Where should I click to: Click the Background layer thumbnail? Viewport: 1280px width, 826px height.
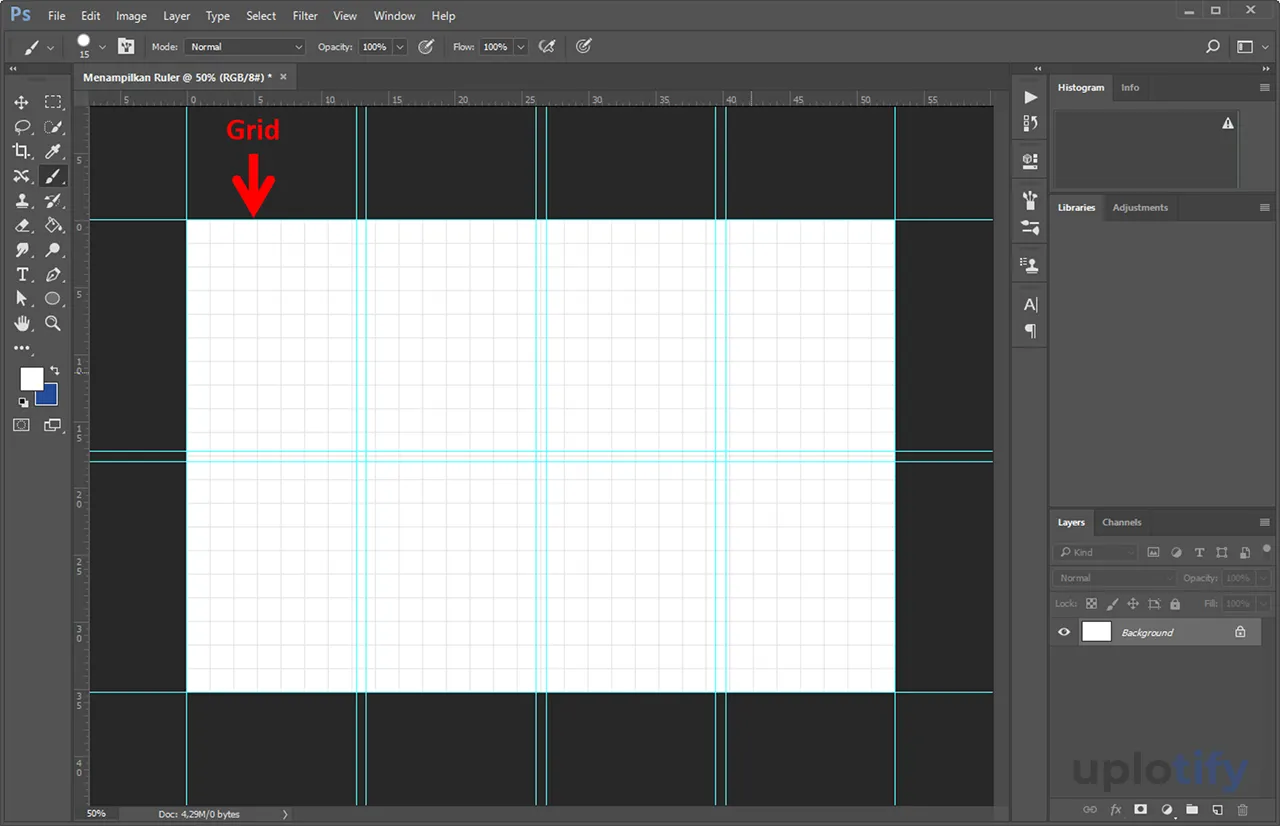coord(1097,632)
